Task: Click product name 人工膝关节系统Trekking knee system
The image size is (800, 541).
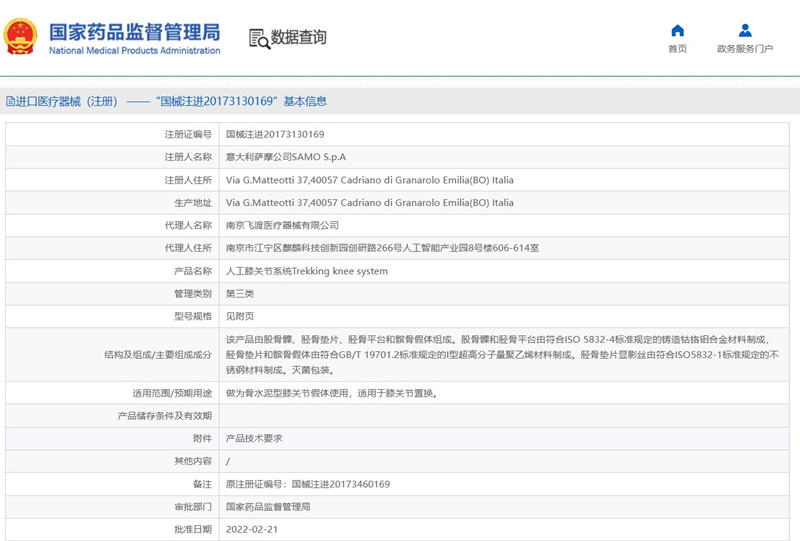Action: (x=306, y=271)
